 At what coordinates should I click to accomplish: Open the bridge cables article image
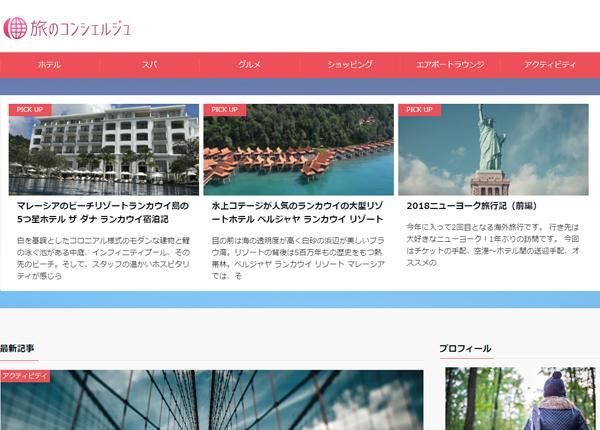211,400
